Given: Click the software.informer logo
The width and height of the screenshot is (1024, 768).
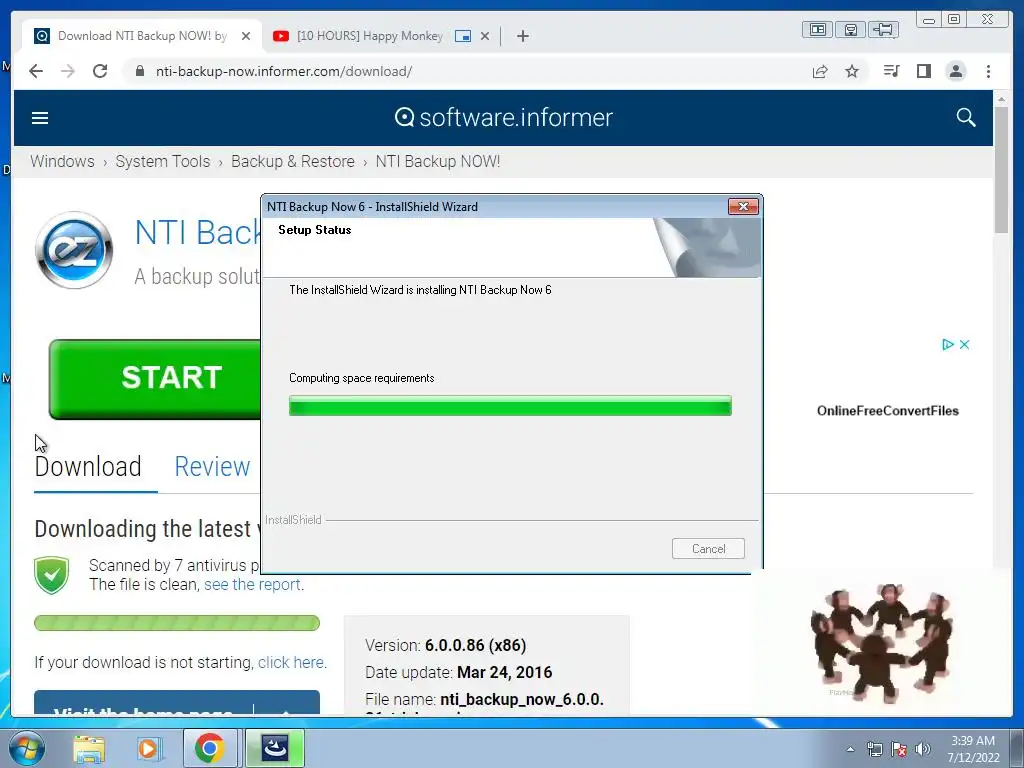Looking at the screenshot, I should click(504, 118).
